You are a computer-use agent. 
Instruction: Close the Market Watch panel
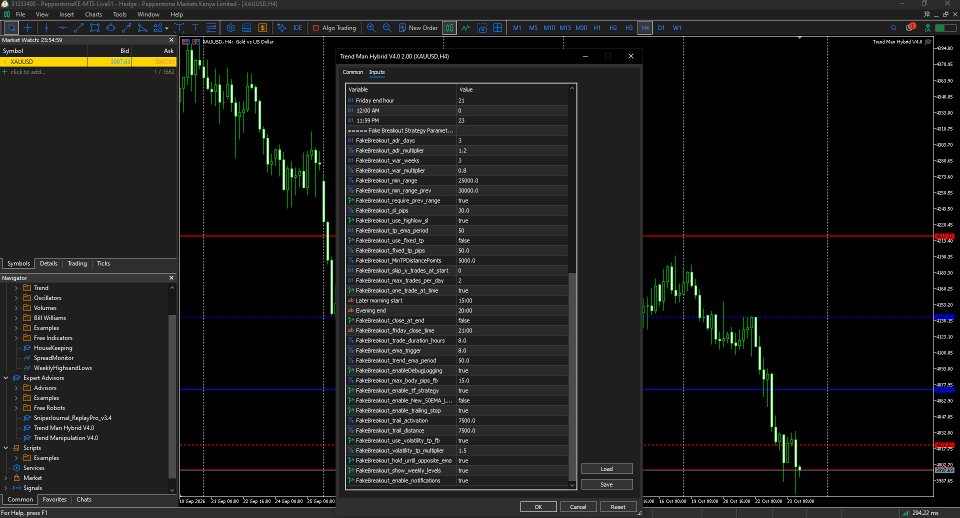tap(171, 40)
